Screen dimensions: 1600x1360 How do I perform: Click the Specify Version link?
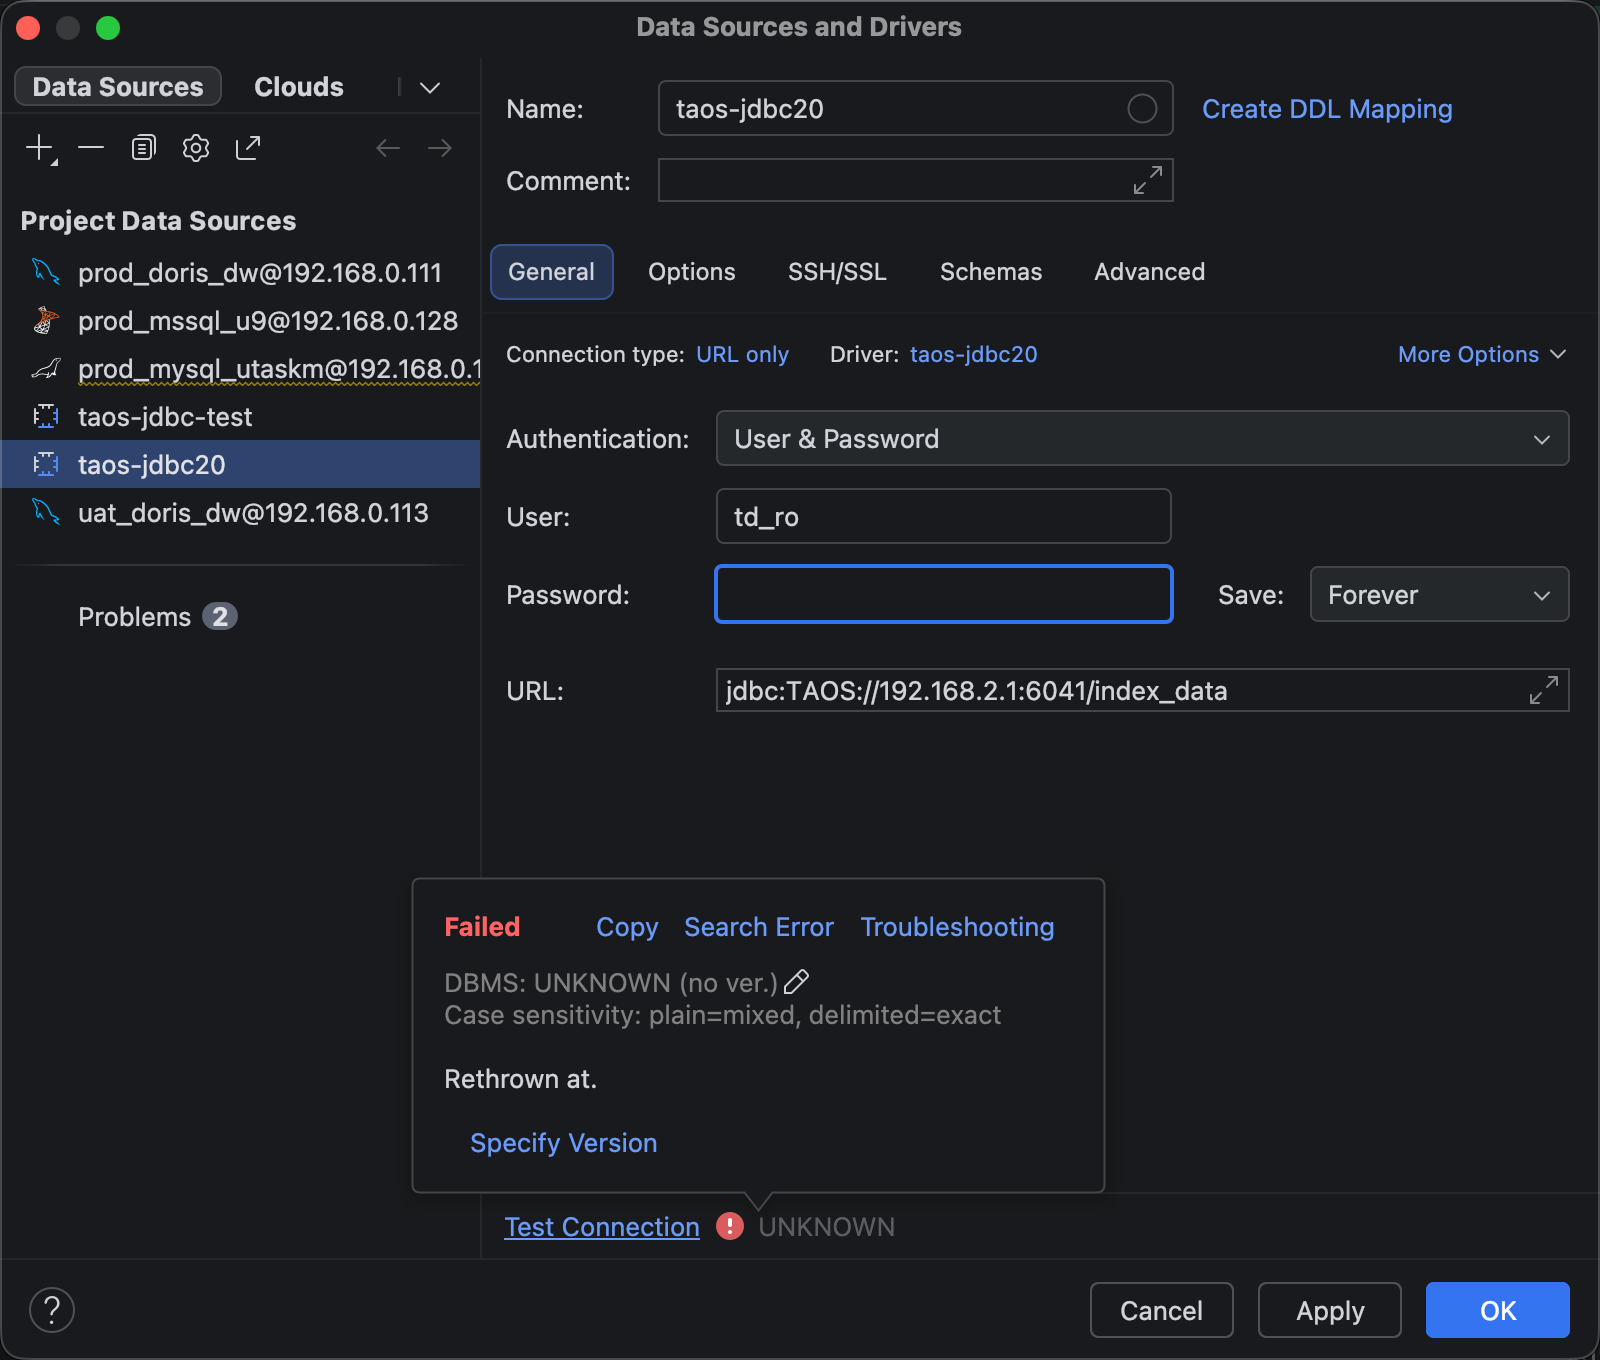coord(563,1143)
